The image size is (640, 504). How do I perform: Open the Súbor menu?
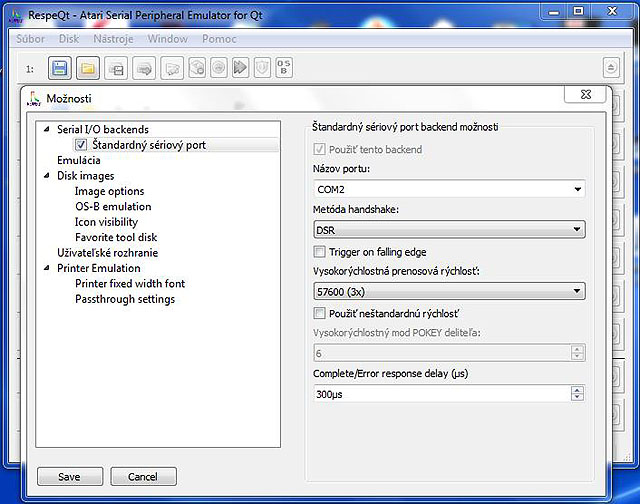click(x=31, y=39)
